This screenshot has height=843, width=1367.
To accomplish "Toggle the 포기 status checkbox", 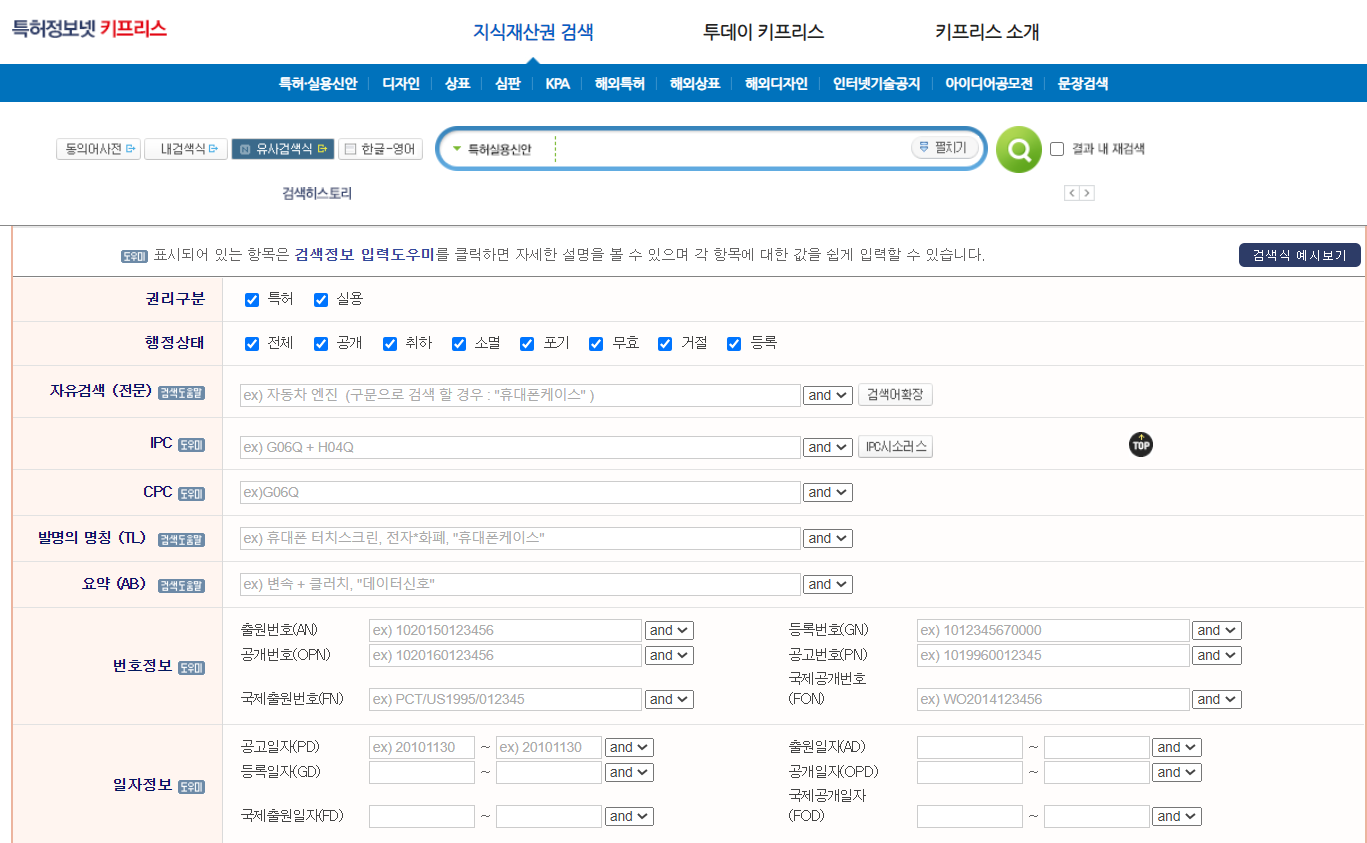I will [527, 344].
